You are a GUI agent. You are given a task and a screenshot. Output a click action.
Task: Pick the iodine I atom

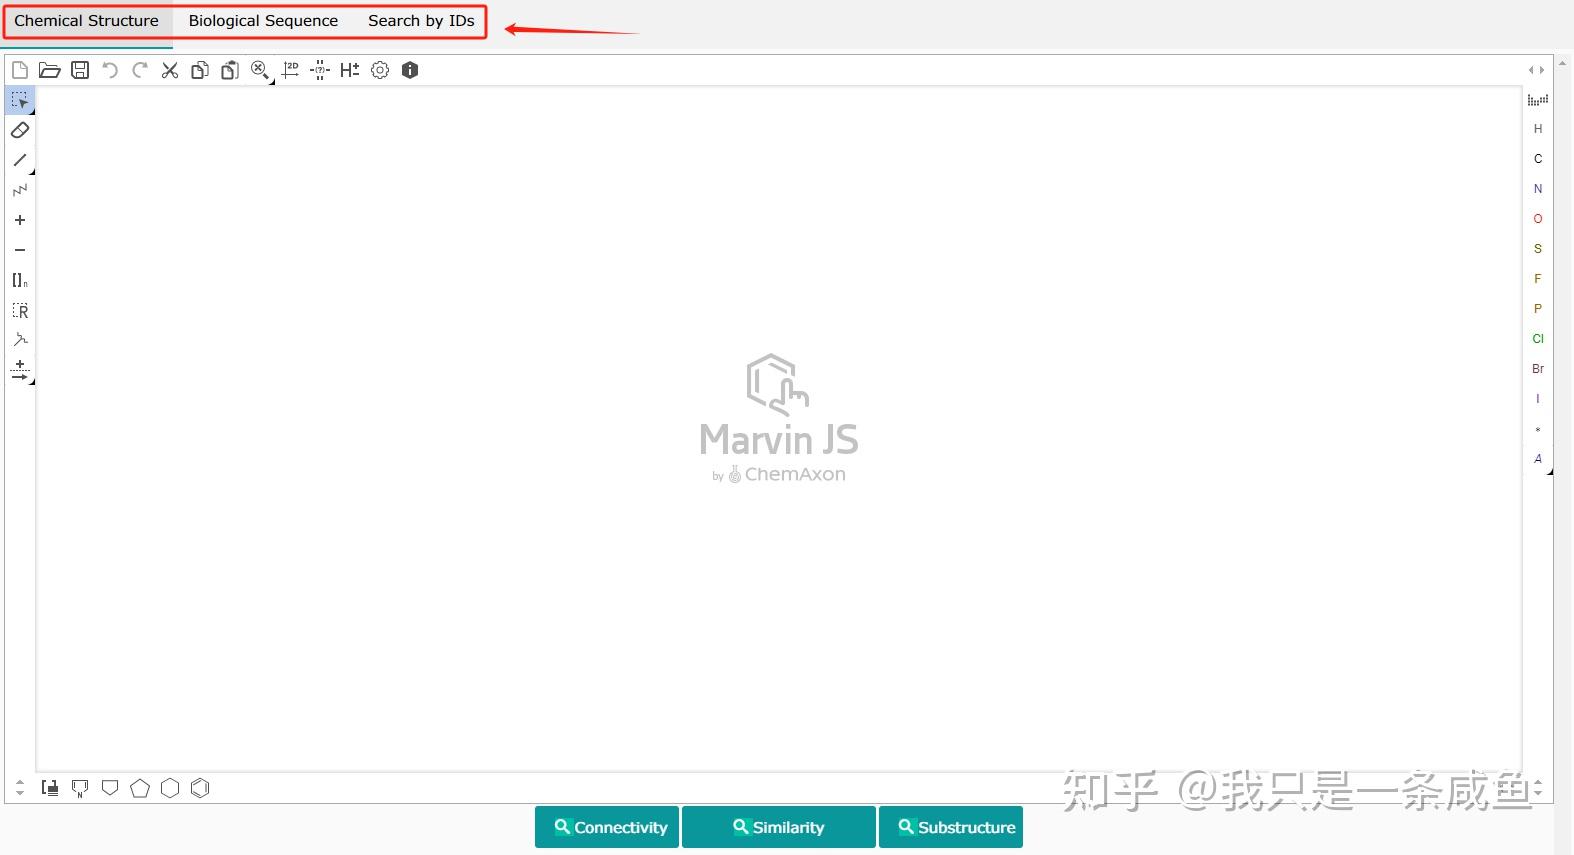[1538, 399]
